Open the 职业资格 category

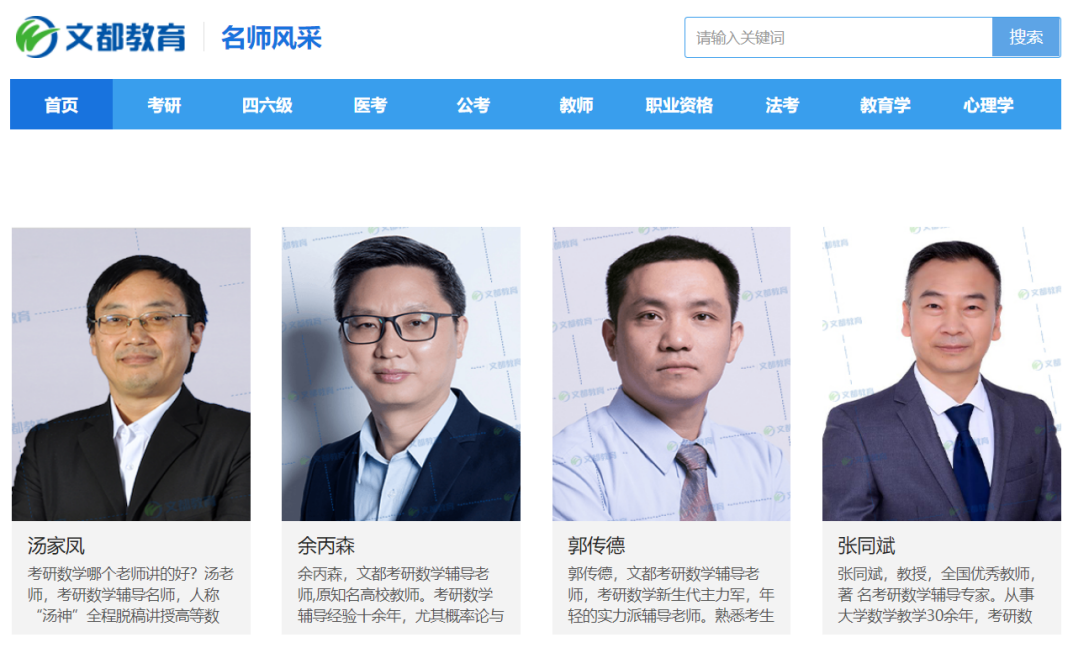tap(679, 105)
